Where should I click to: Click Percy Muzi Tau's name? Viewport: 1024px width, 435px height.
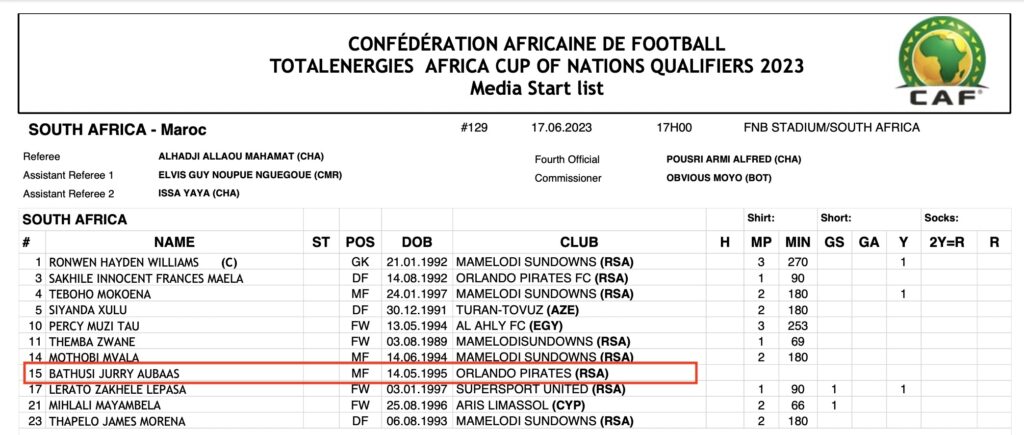(x=95, y=326)
